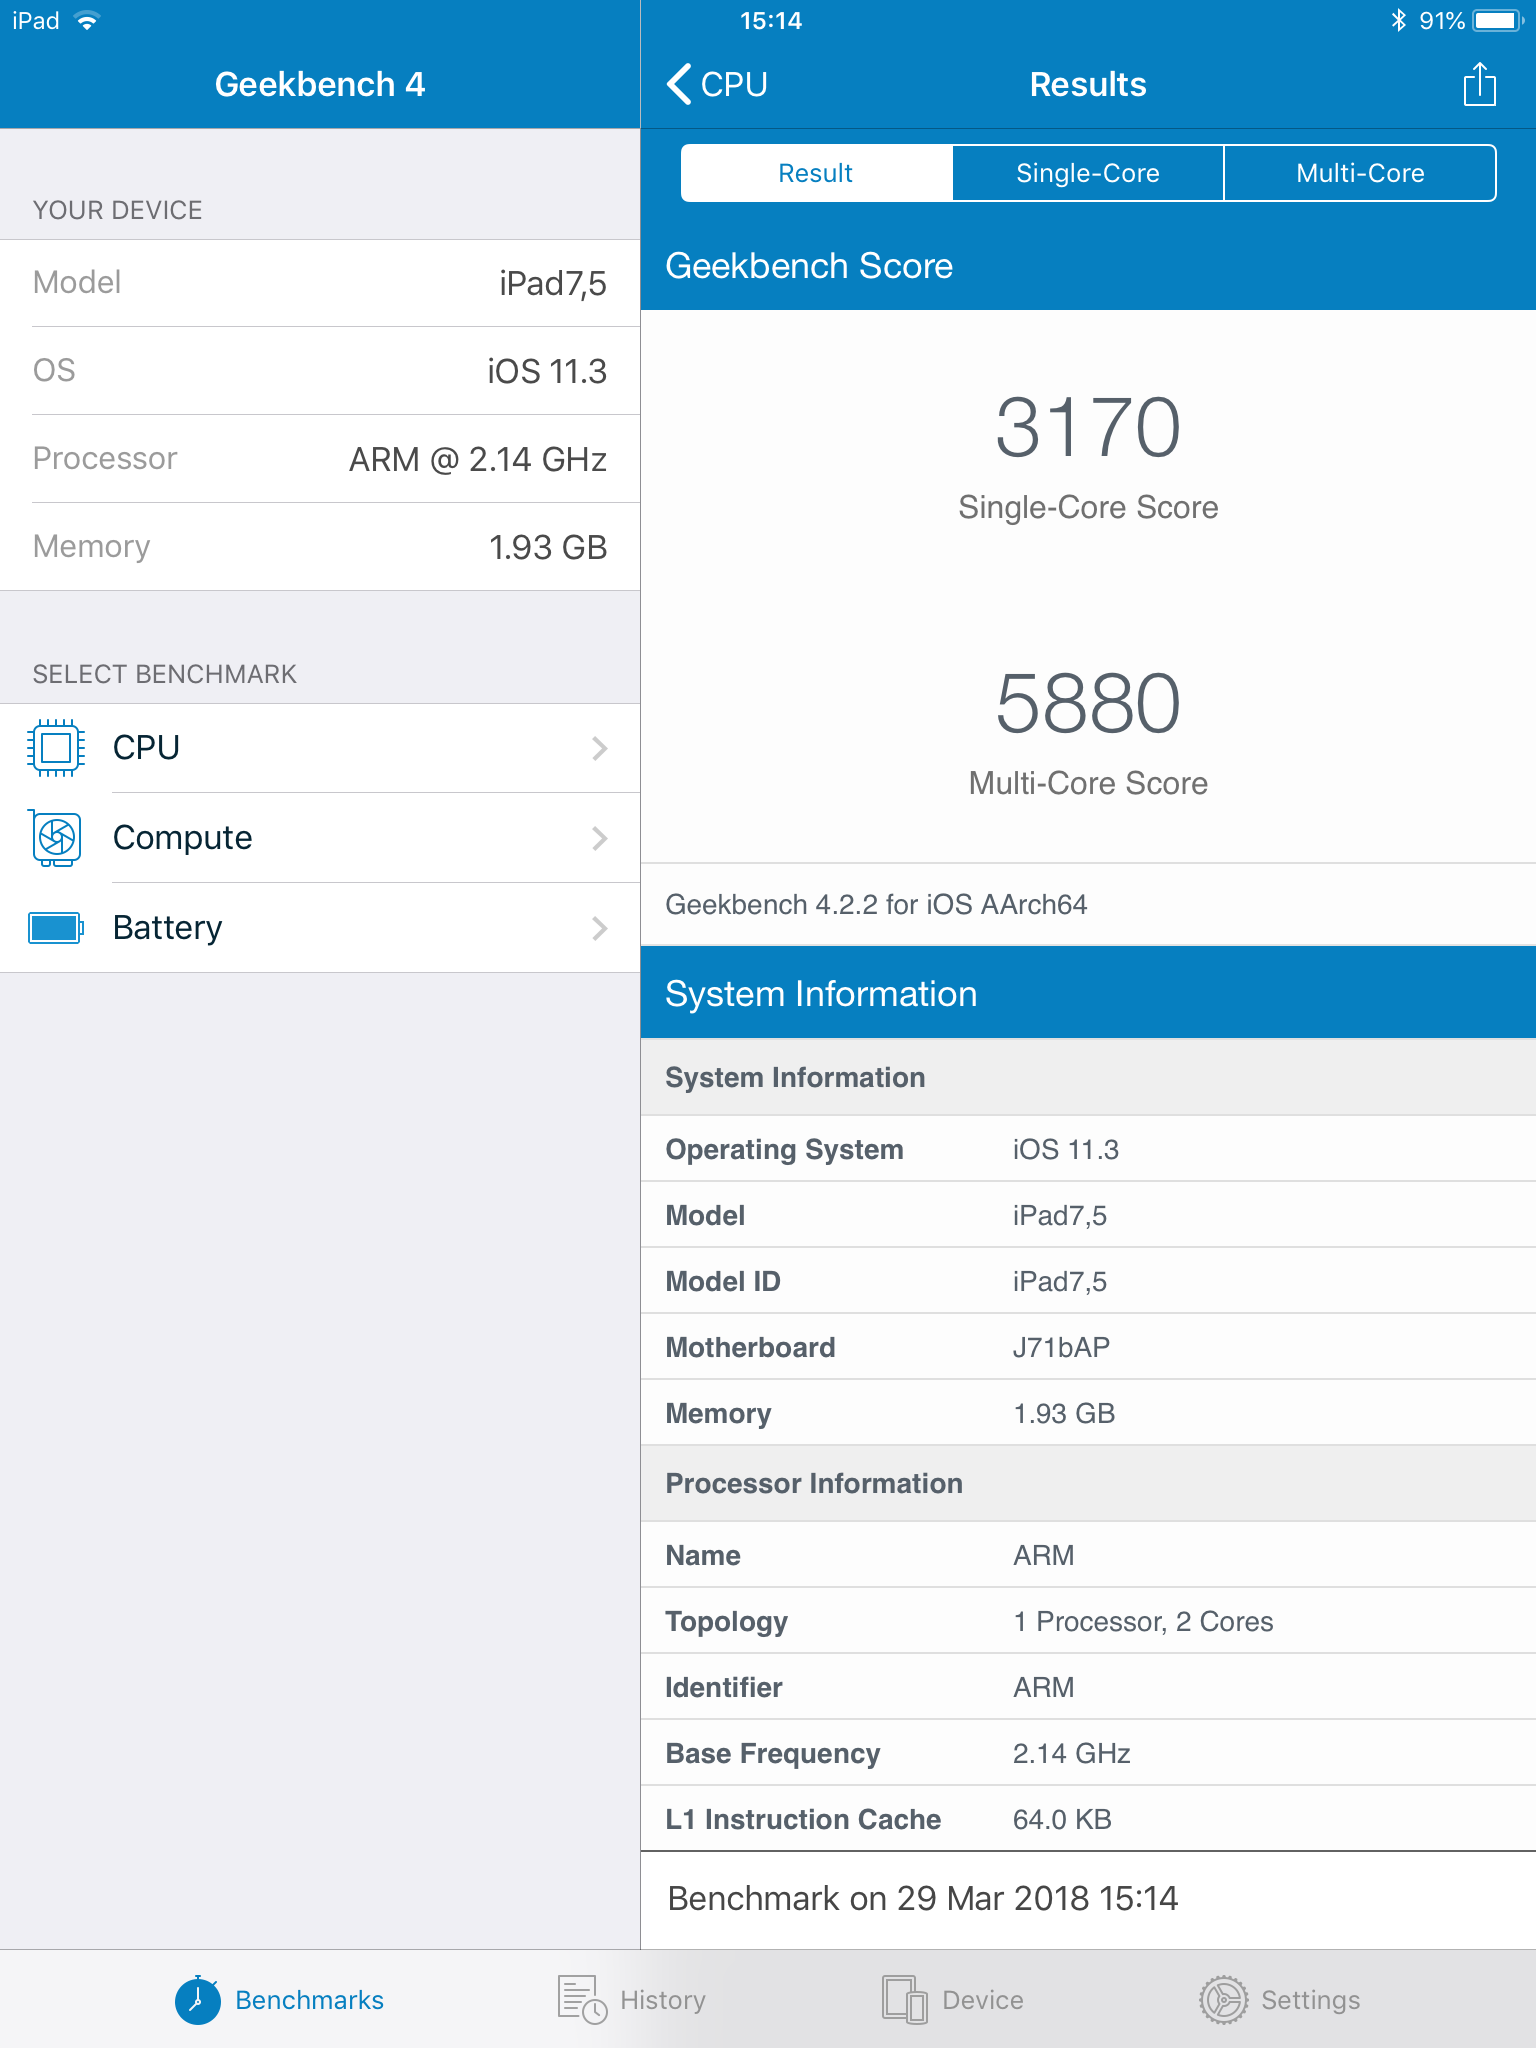The image size is (1536, 2048).
Task: Tap the Processor Information section header
Action: coord(1088,1483)
